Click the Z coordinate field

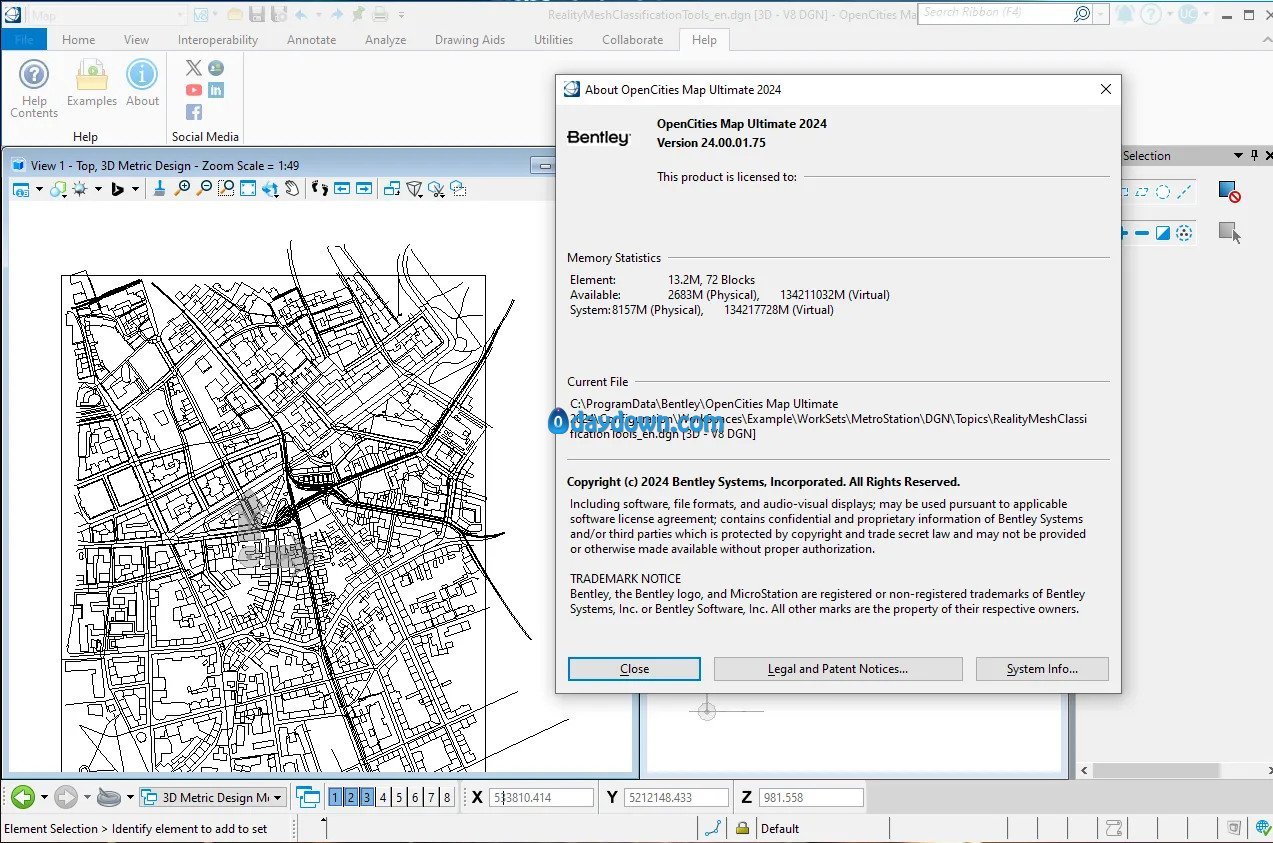(x=810, y=797)
